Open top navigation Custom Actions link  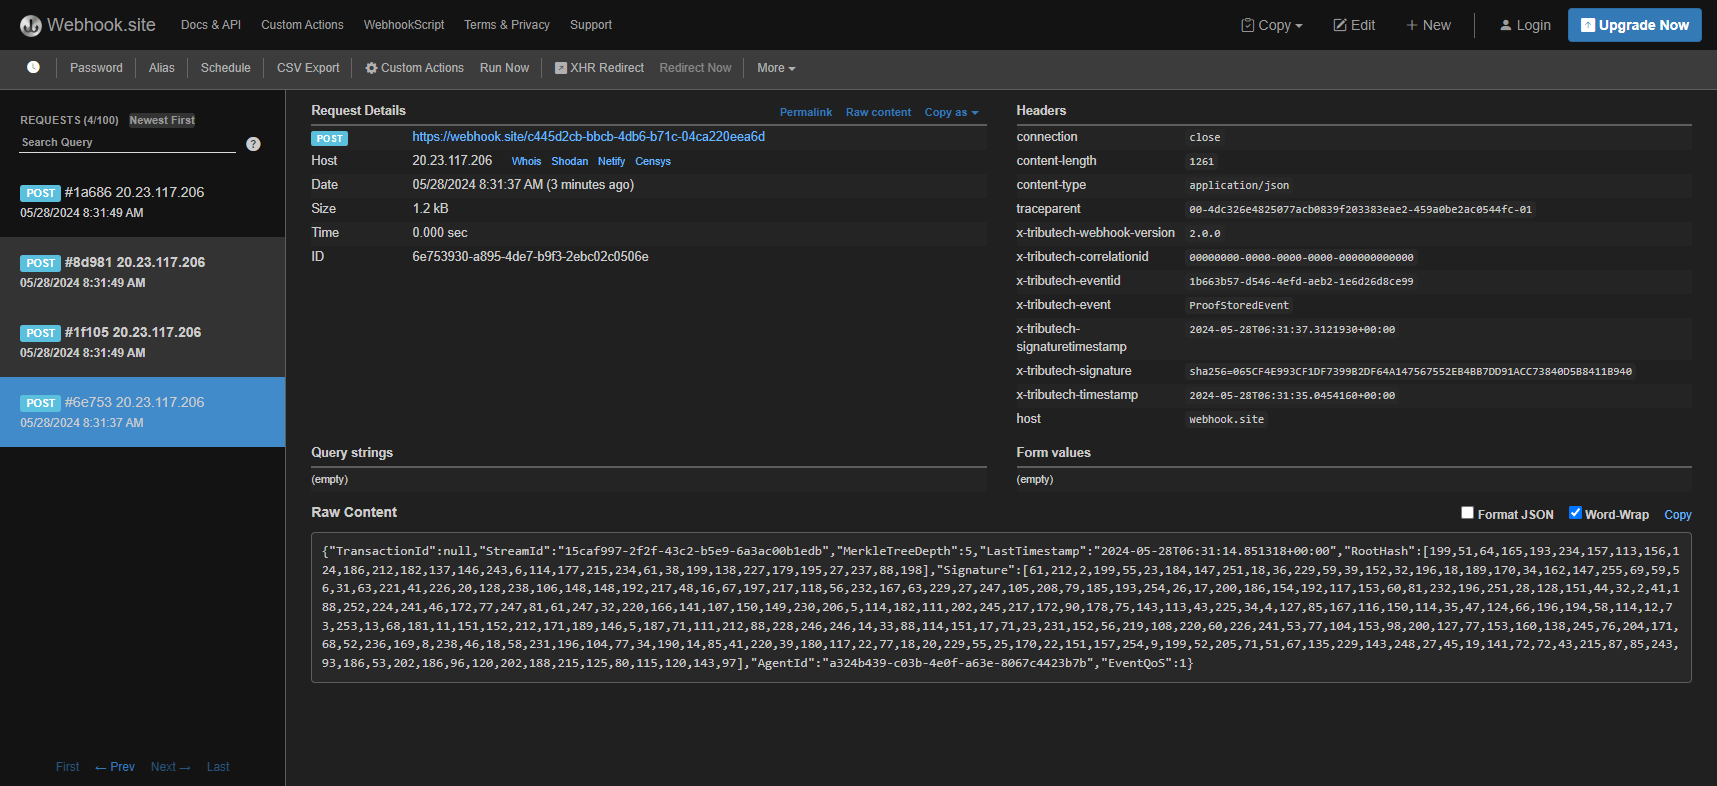[x=302, y=25]
